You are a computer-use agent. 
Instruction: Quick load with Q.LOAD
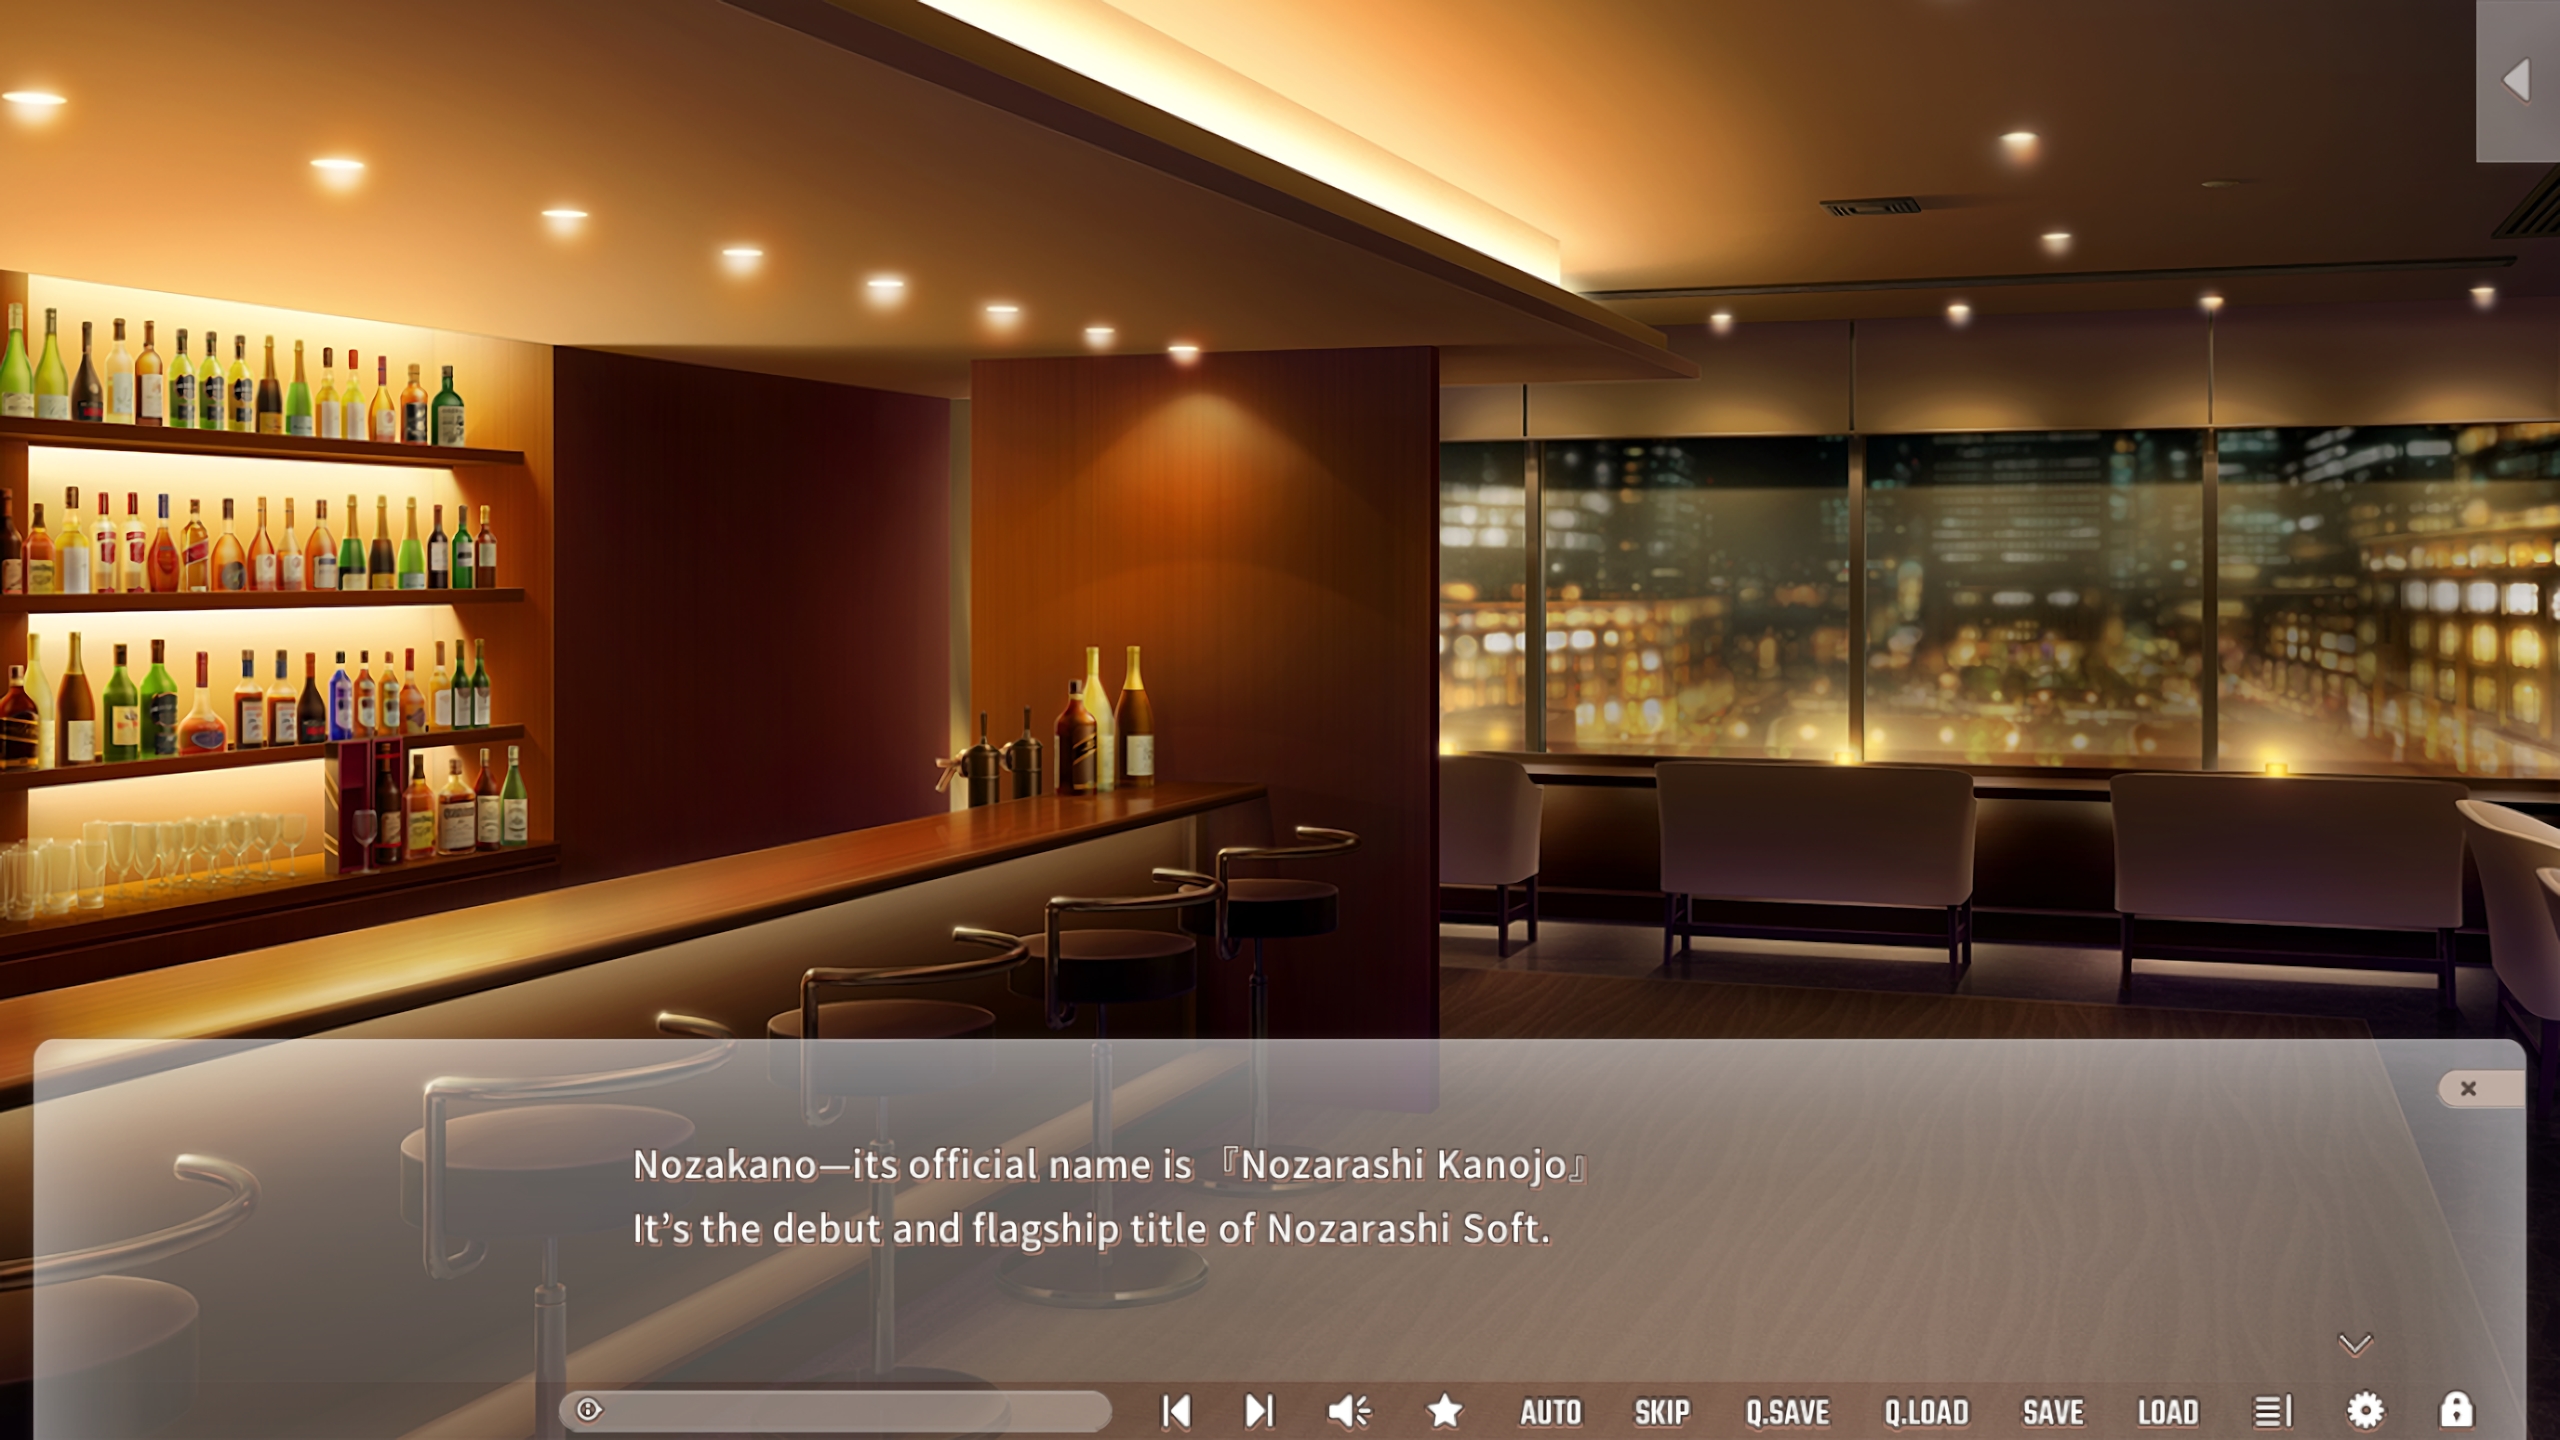click(1927, 1412)
